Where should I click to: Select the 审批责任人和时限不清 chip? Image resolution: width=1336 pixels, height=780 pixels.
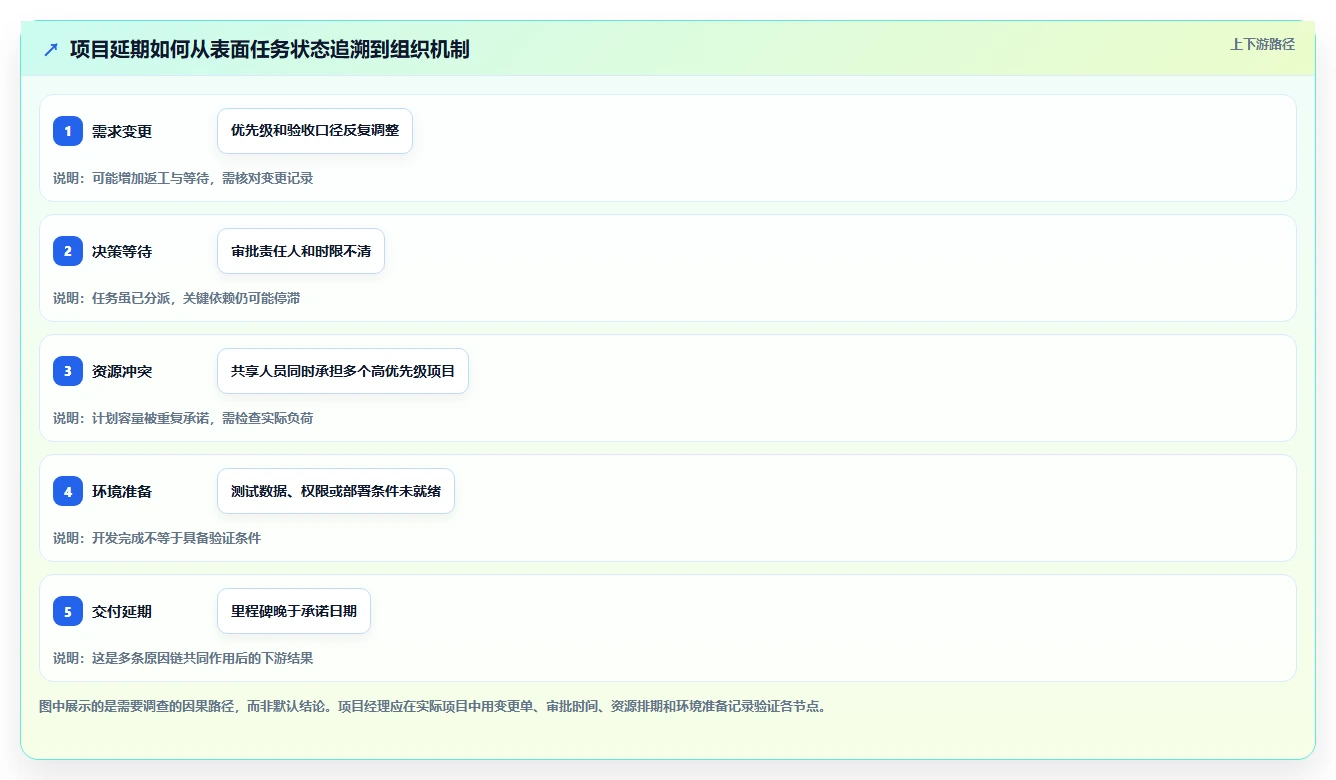pos(301,251)
